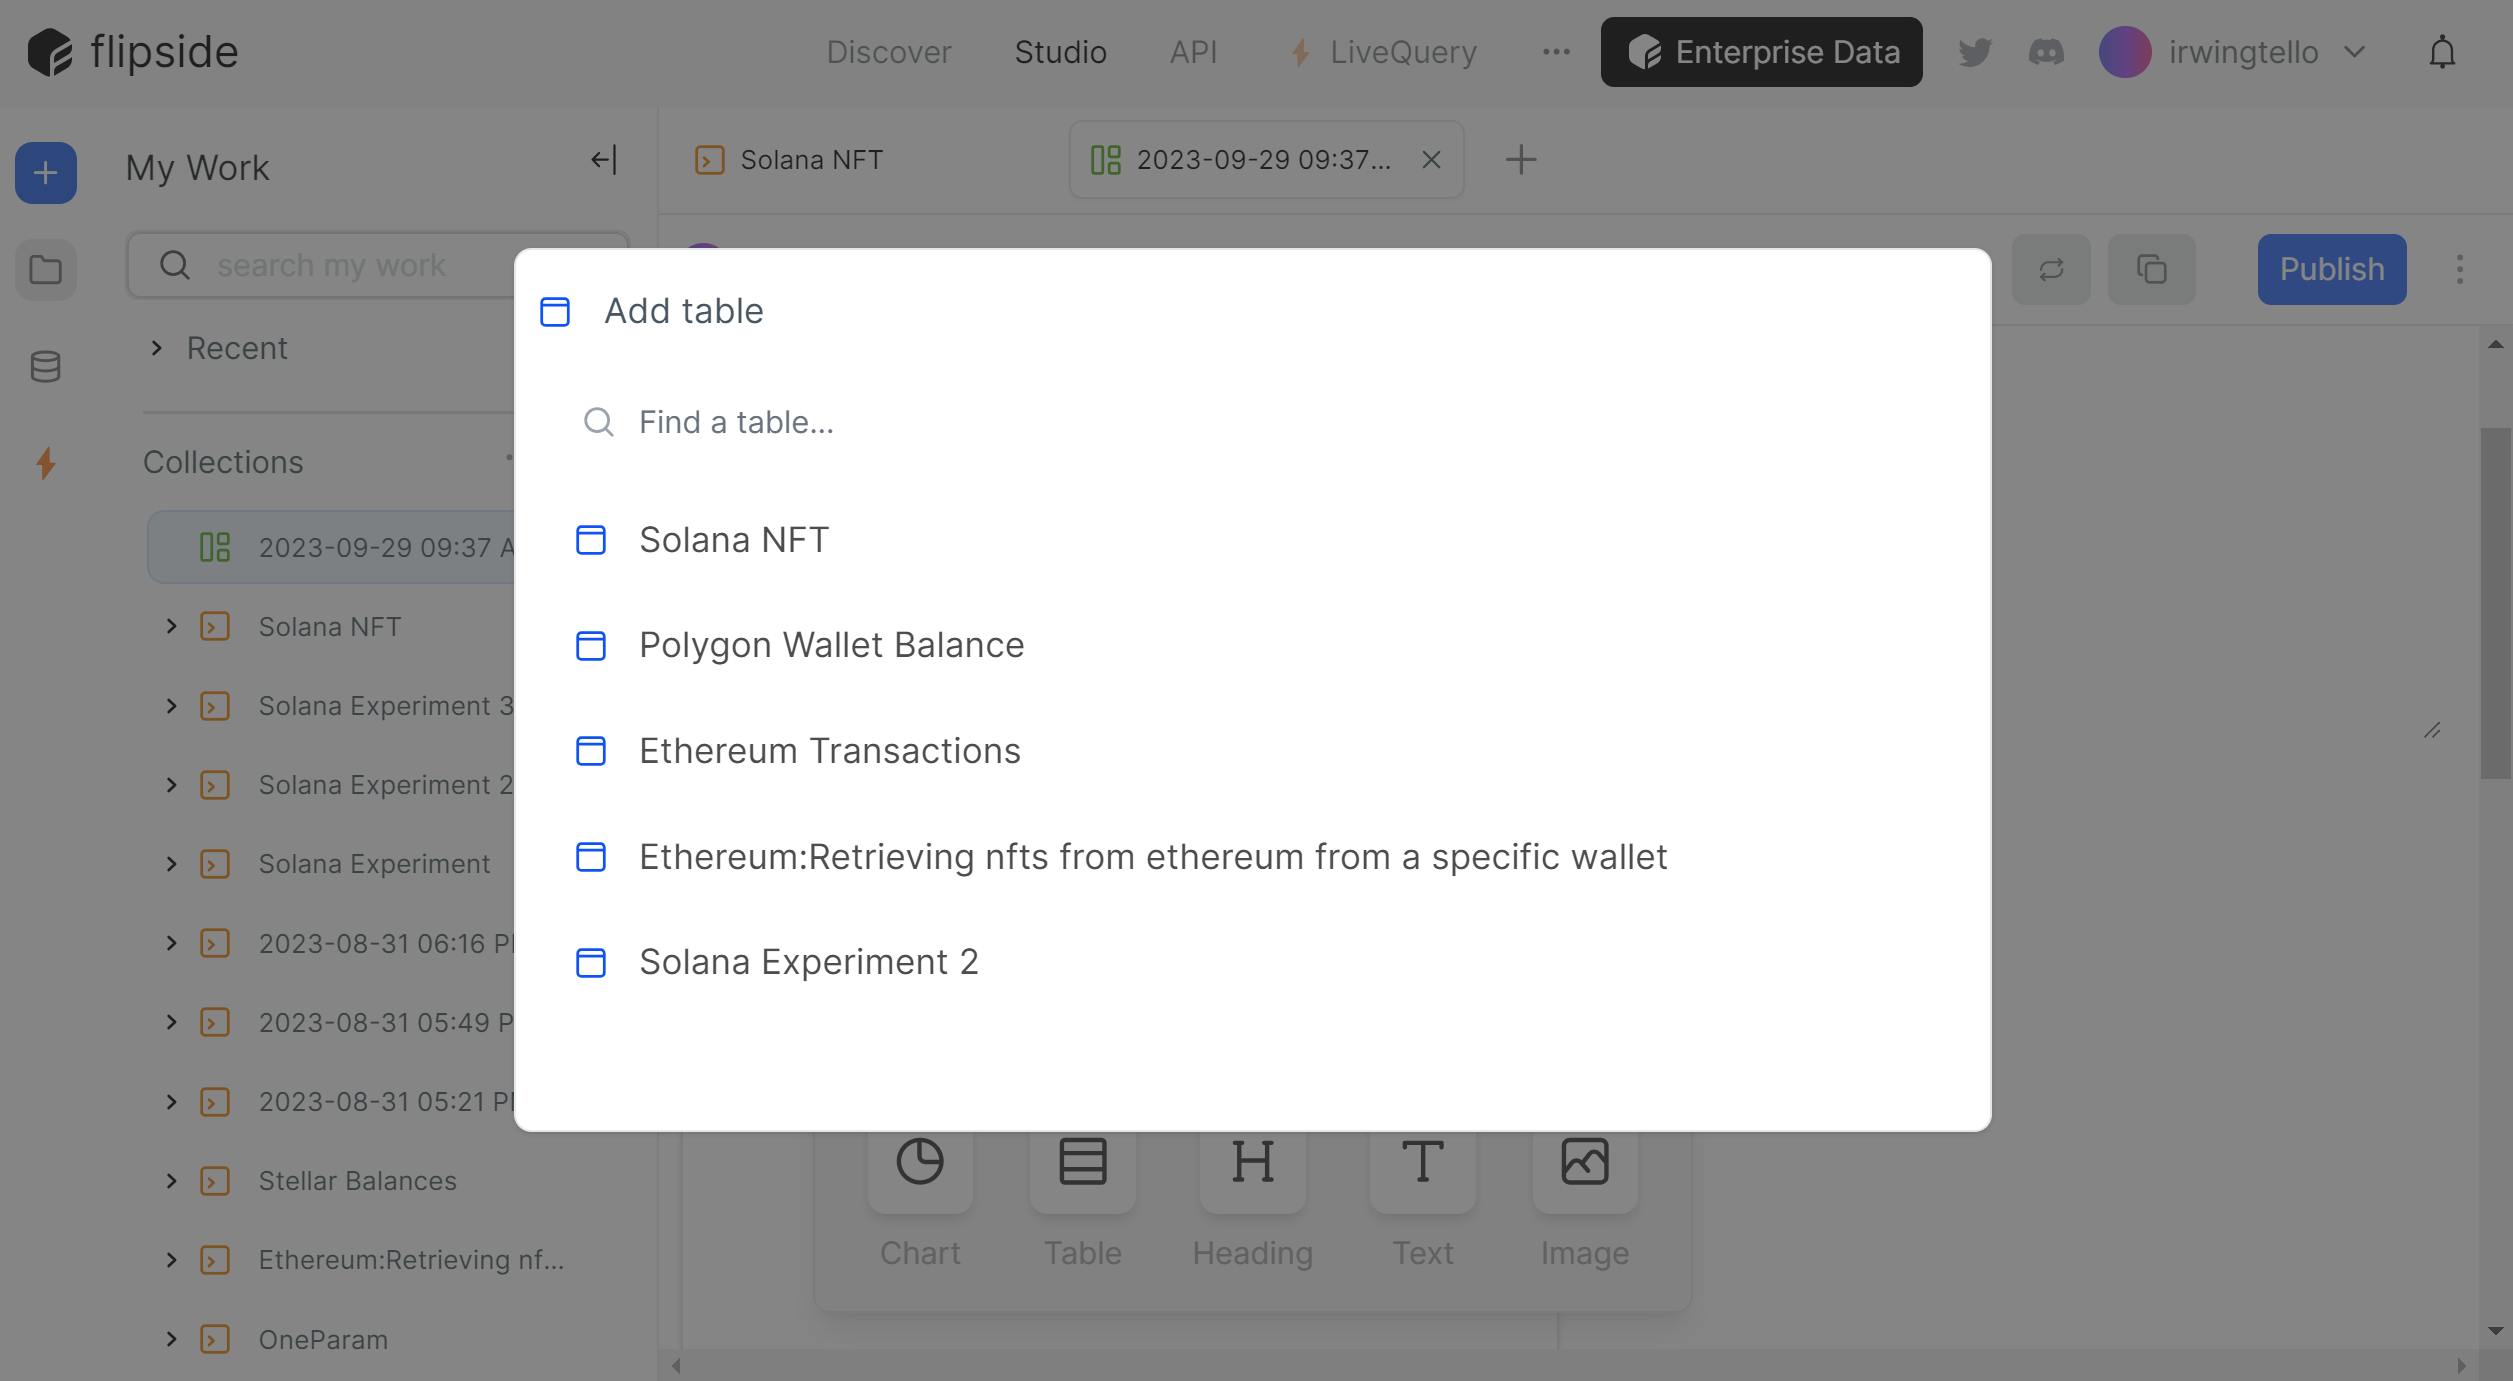Click the Enterprise Data button

1761,52
